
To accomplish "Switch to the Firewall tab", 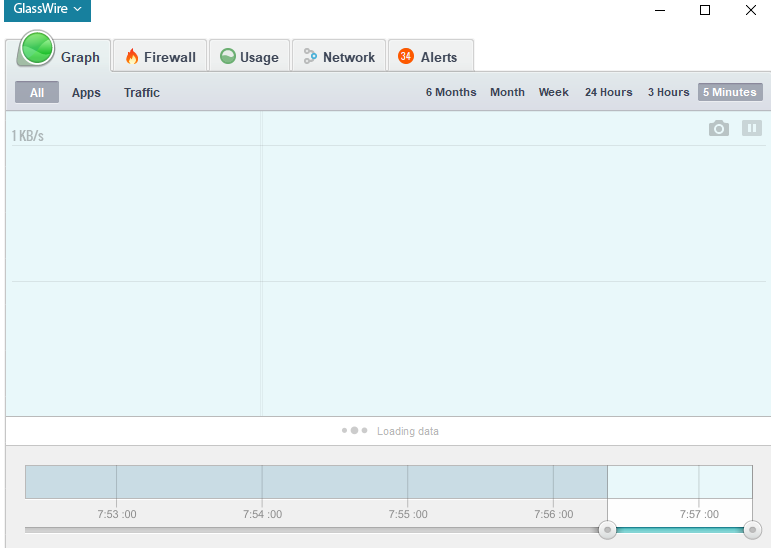I will point(160,57).
